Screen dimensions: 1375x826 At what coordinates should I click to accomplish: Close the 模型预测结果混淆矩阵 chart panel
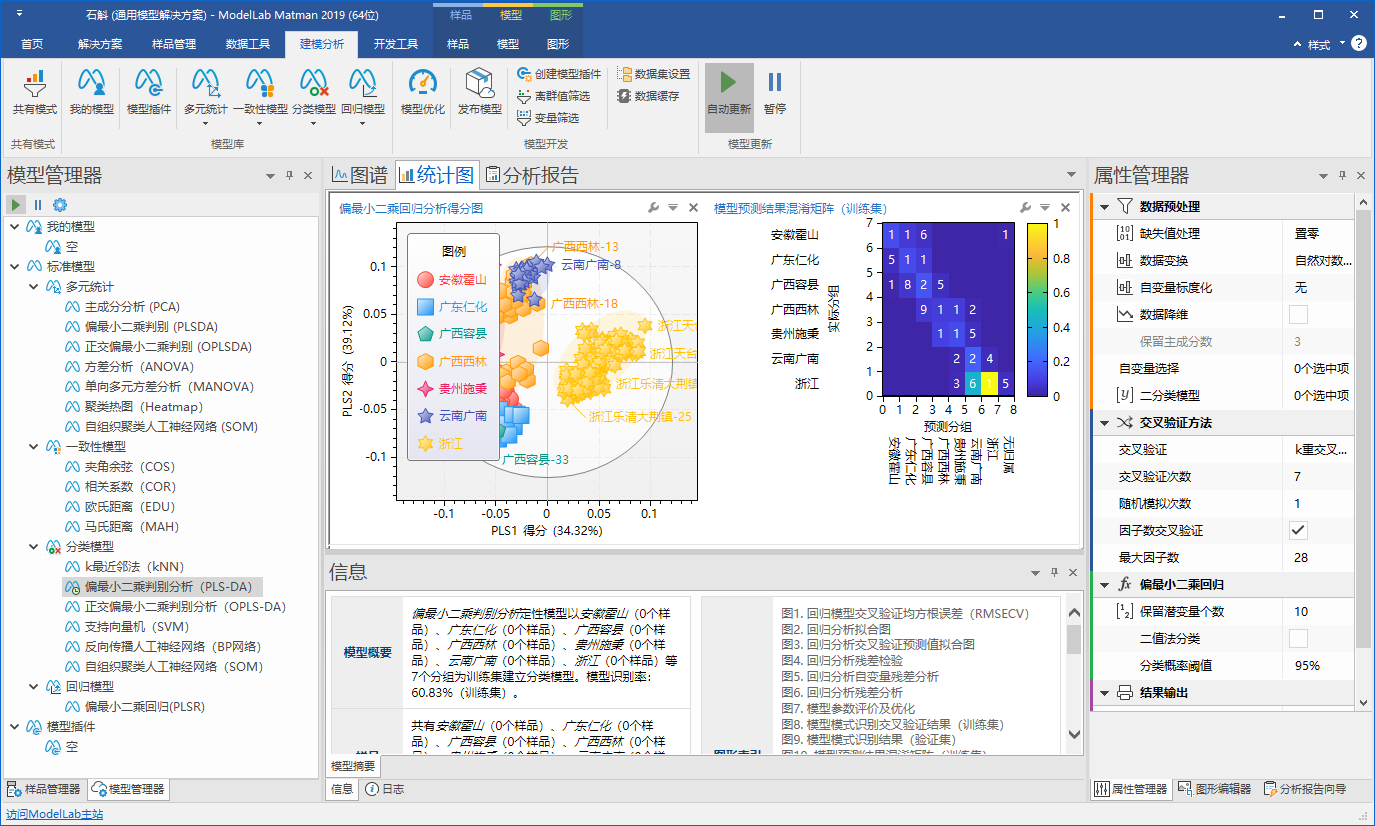[x=1065, y=208]
